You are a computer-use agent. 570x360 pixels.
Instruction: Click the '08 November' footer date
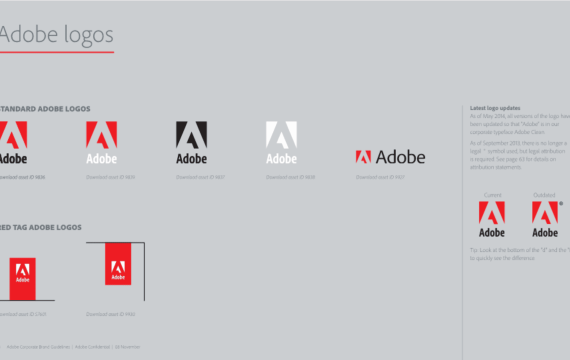(127, 347)
